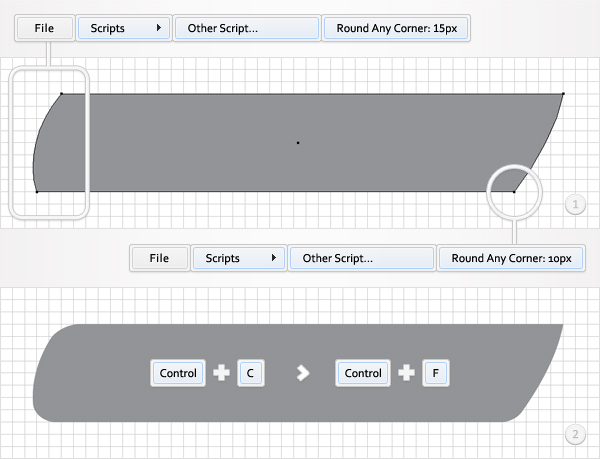Click the top-right anchor point of shape
This screenshot has width=600, height=459.
click(x=563, y=93)
